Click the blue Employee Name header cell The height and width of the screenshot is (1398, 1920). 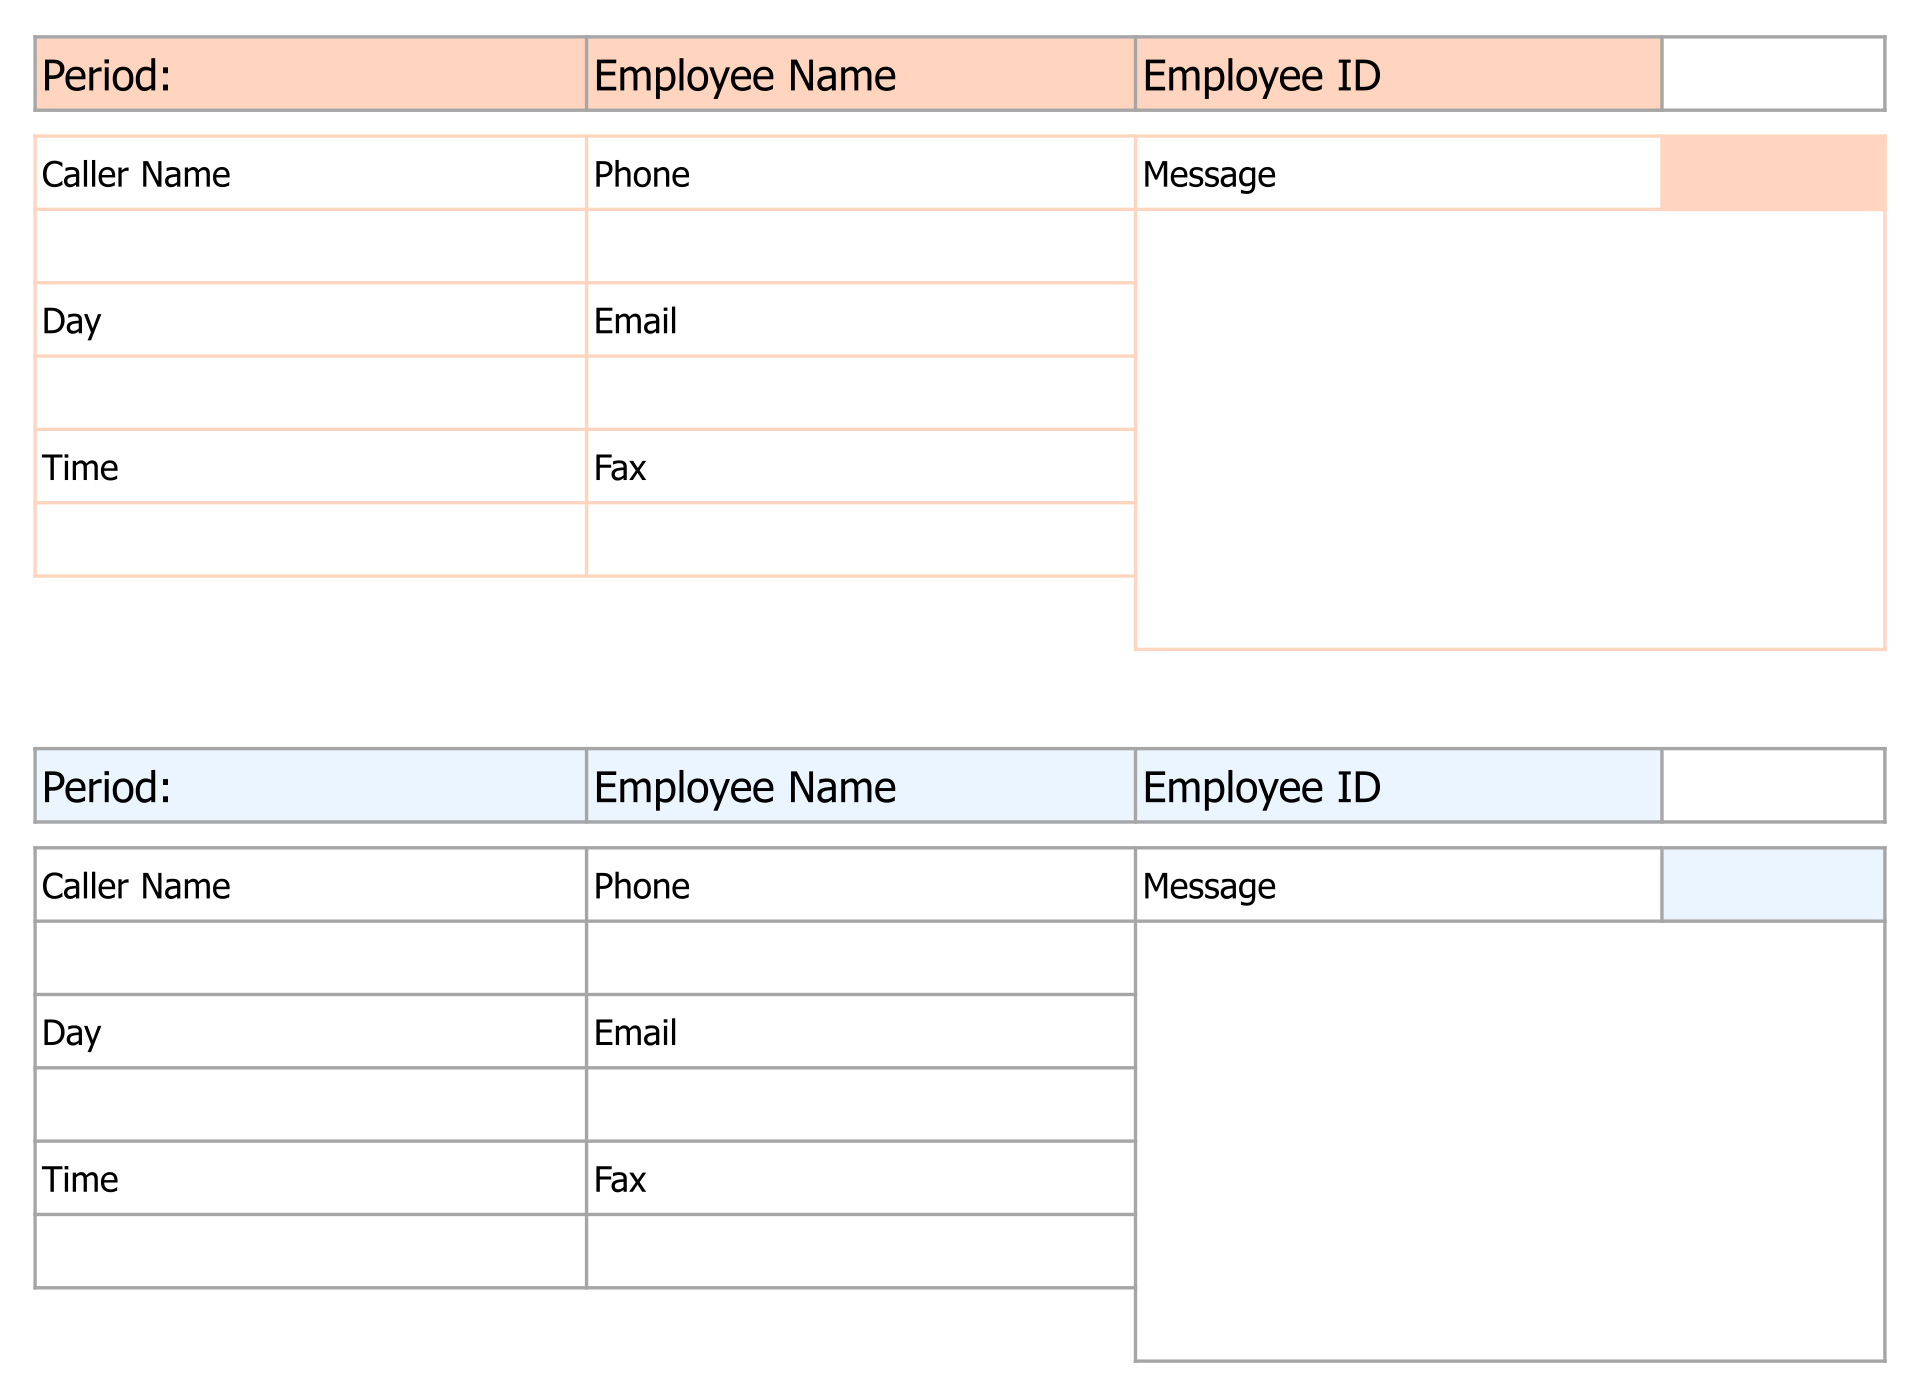[860, 786]
